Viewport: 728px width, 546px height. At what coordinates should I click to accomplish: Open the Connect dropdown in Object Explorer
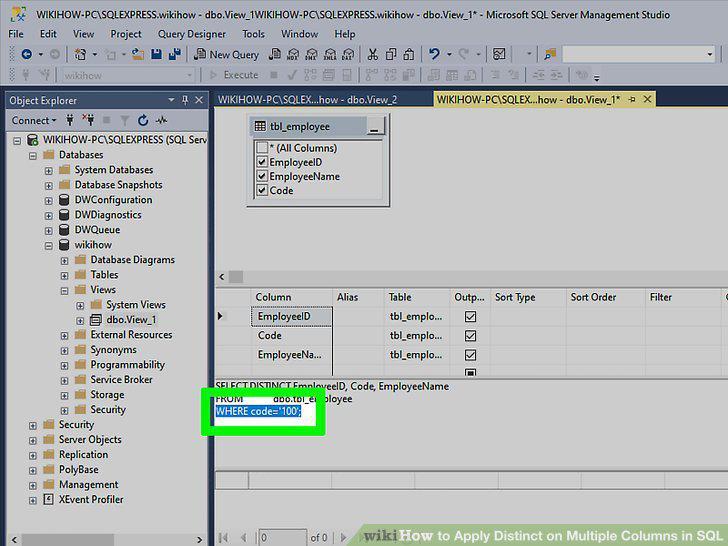click(x=33, y=121)
